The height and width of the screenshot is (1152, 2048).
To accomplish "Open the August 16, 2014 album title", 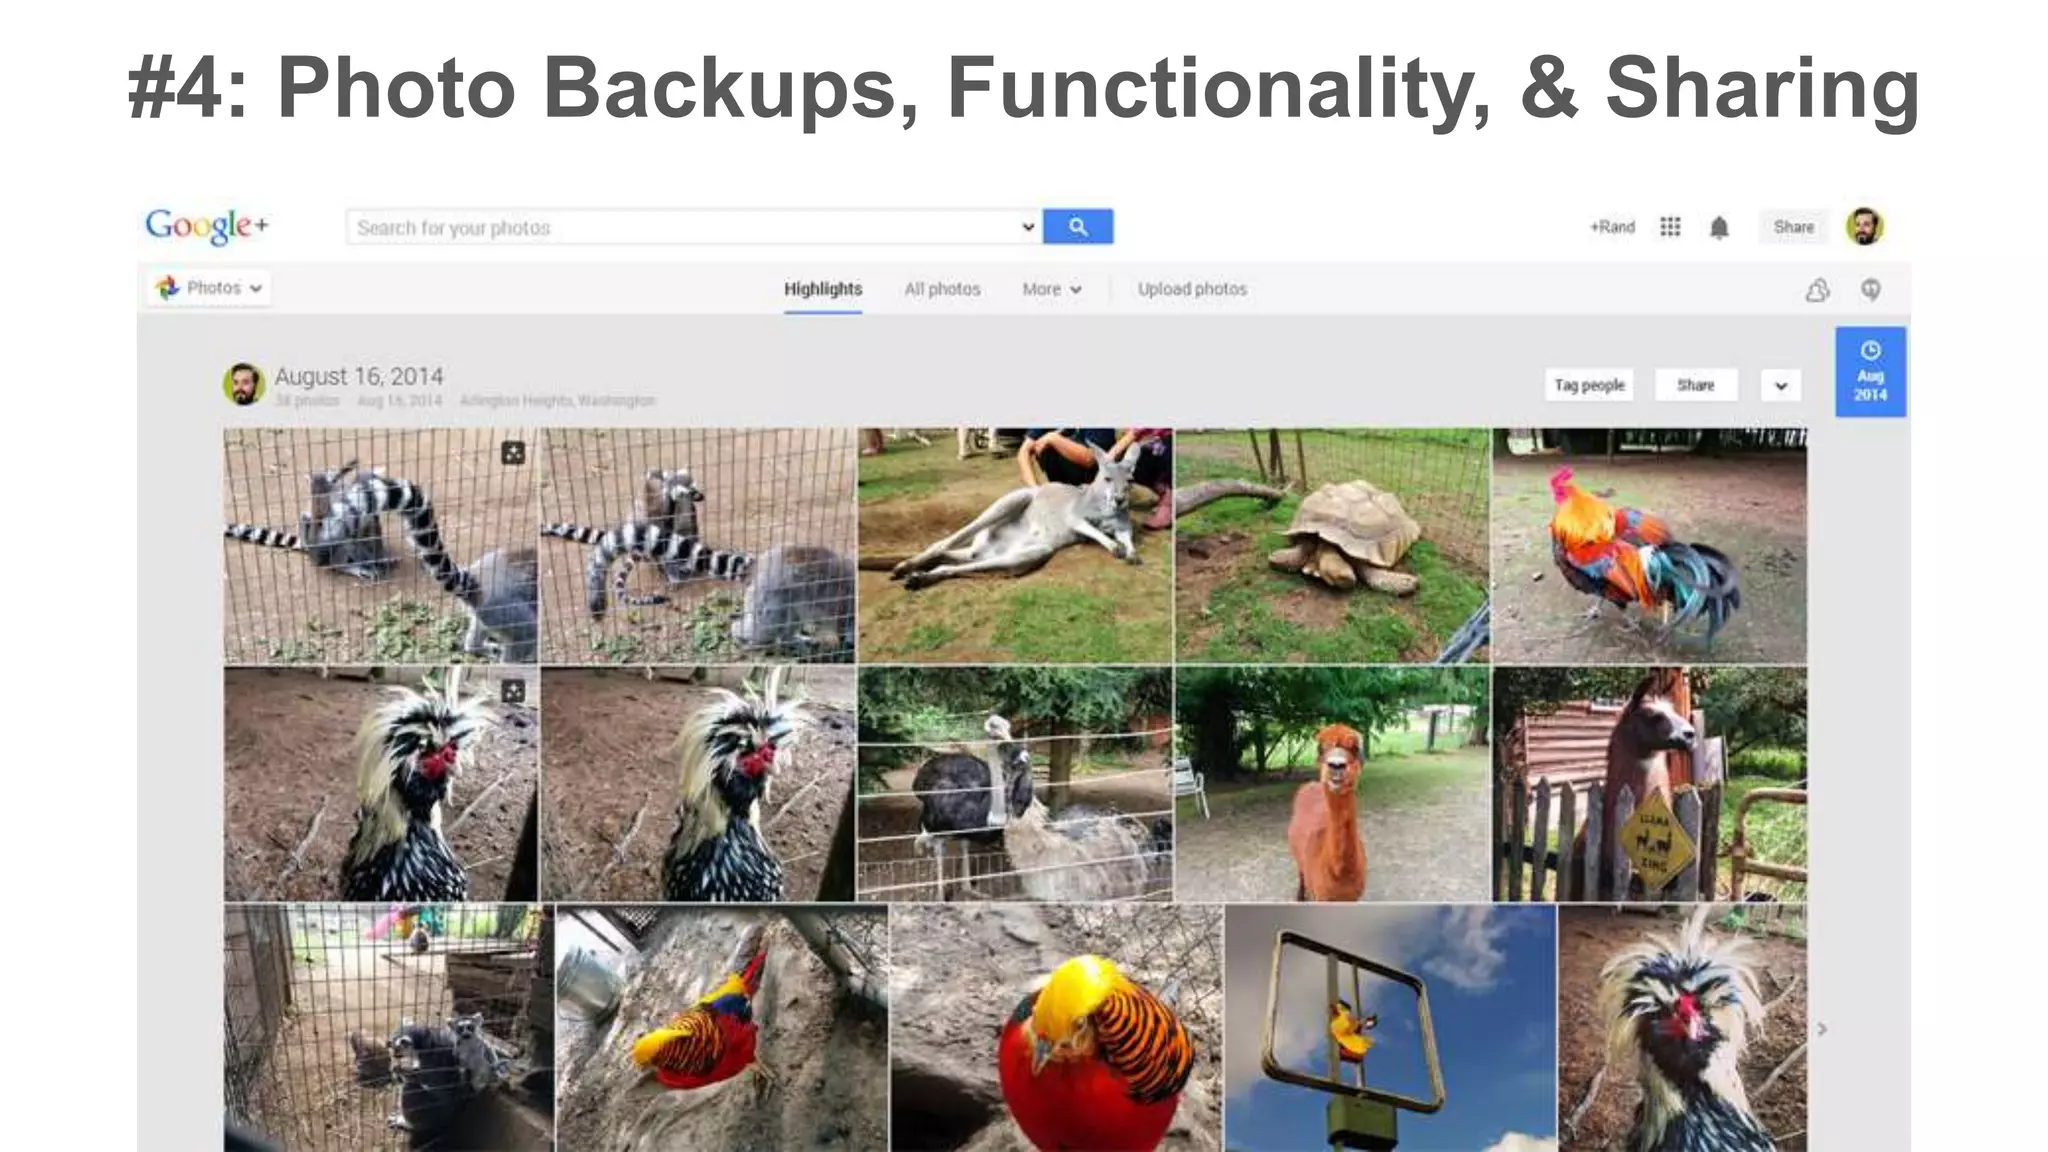I will coord(359,376).
